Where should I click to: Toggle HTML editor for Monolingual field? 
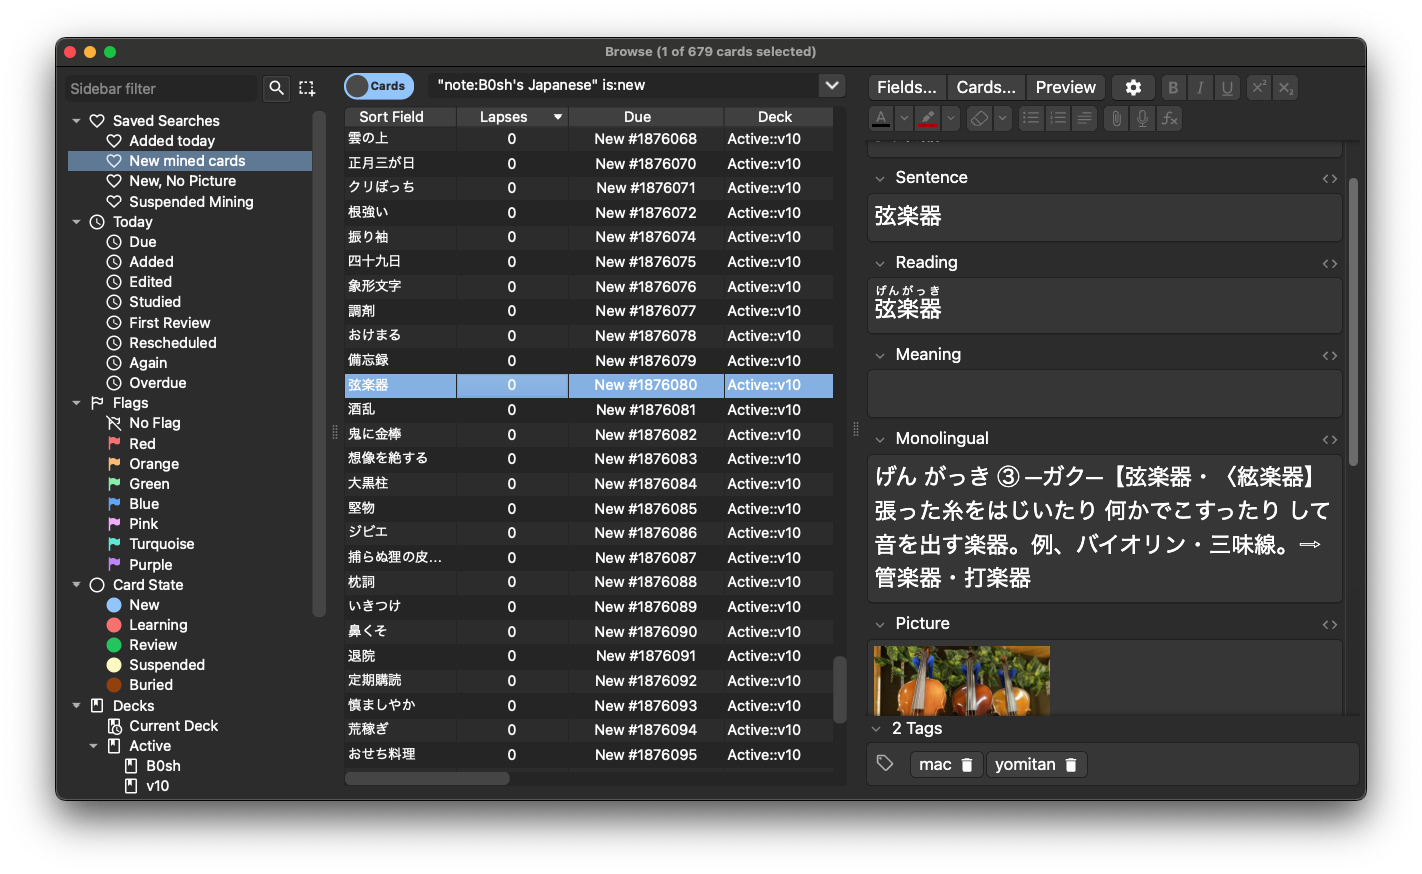click(1329, 440)
